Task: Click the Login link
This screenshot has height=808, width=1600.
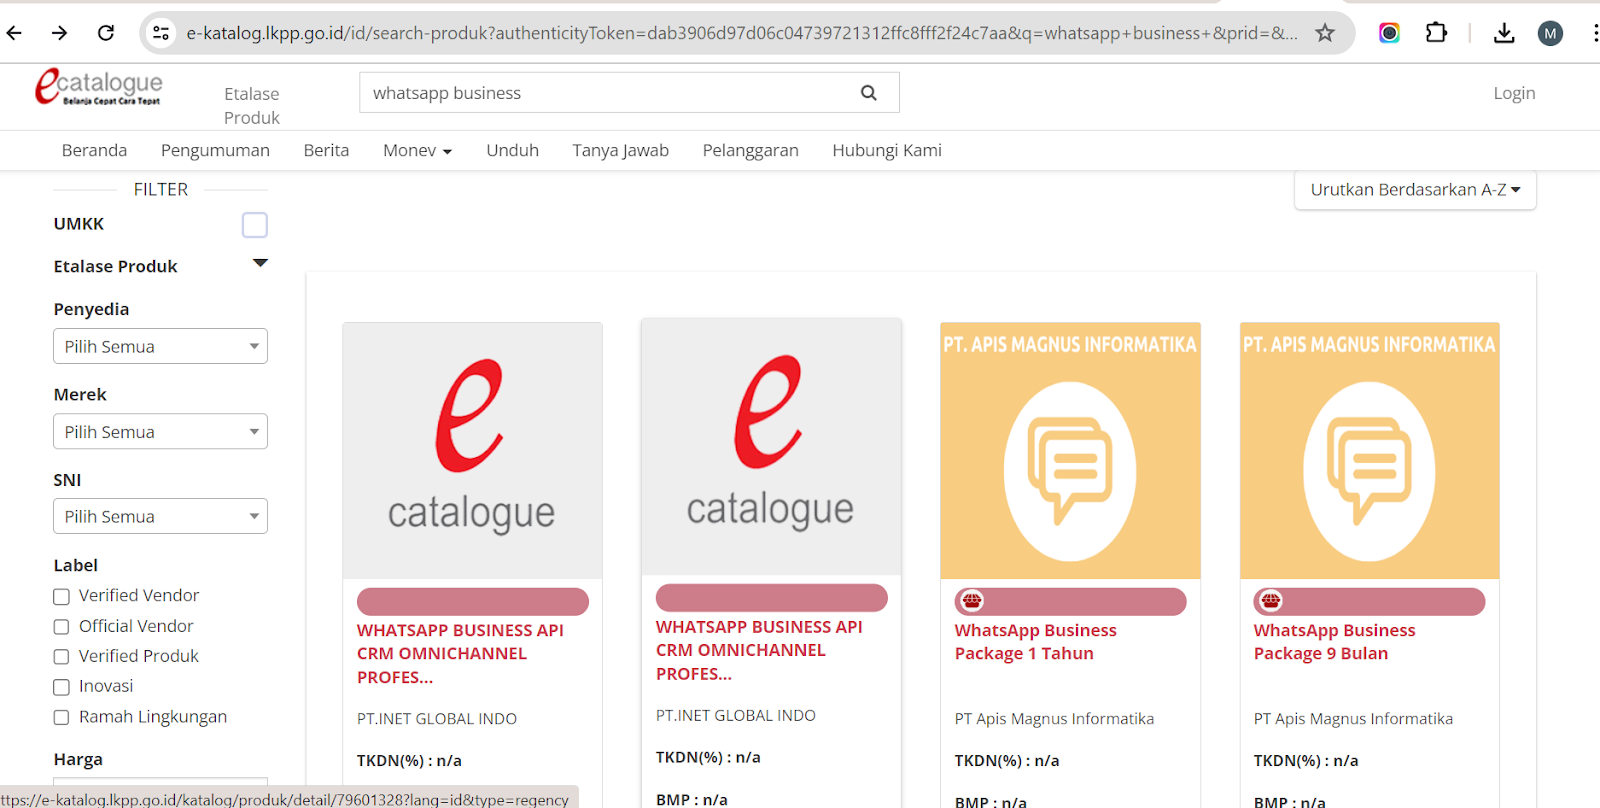Action: (x=1514, y=93)
